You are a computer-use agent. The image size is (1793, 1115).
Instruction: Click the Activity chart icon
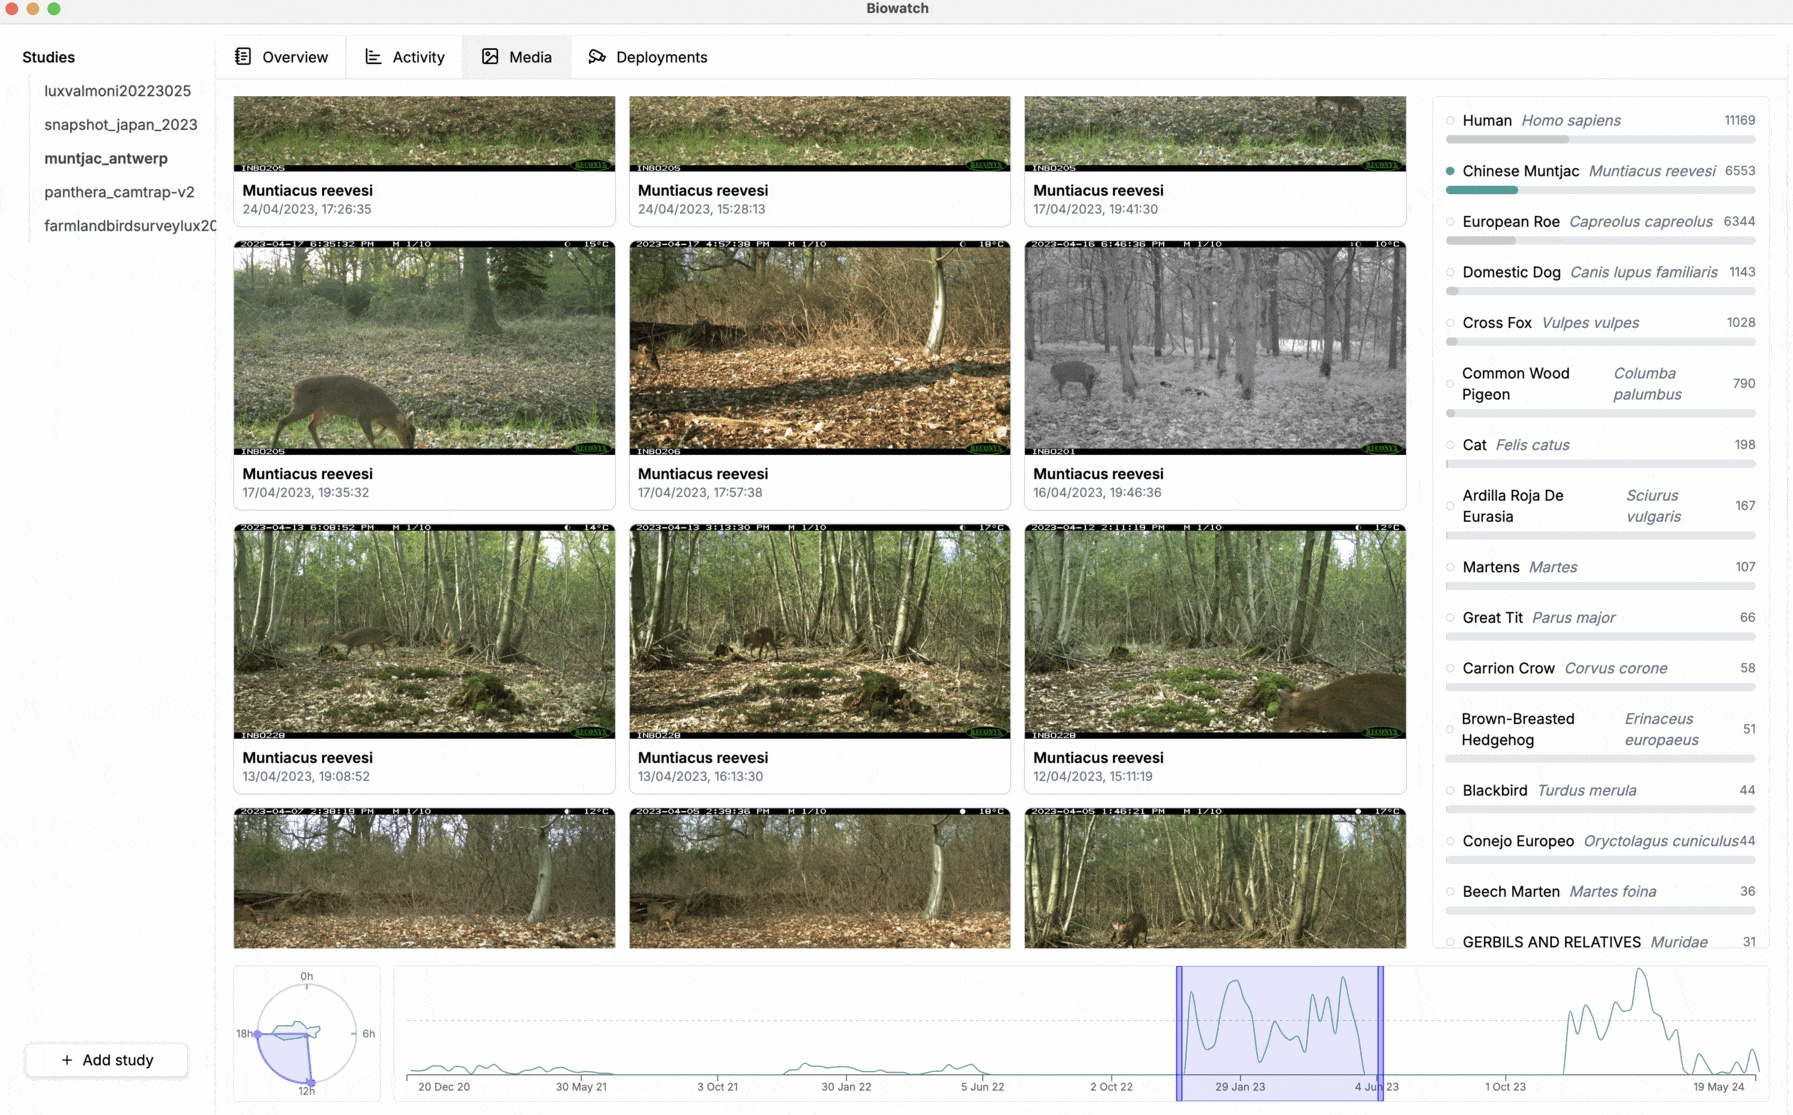click(373, 57)
